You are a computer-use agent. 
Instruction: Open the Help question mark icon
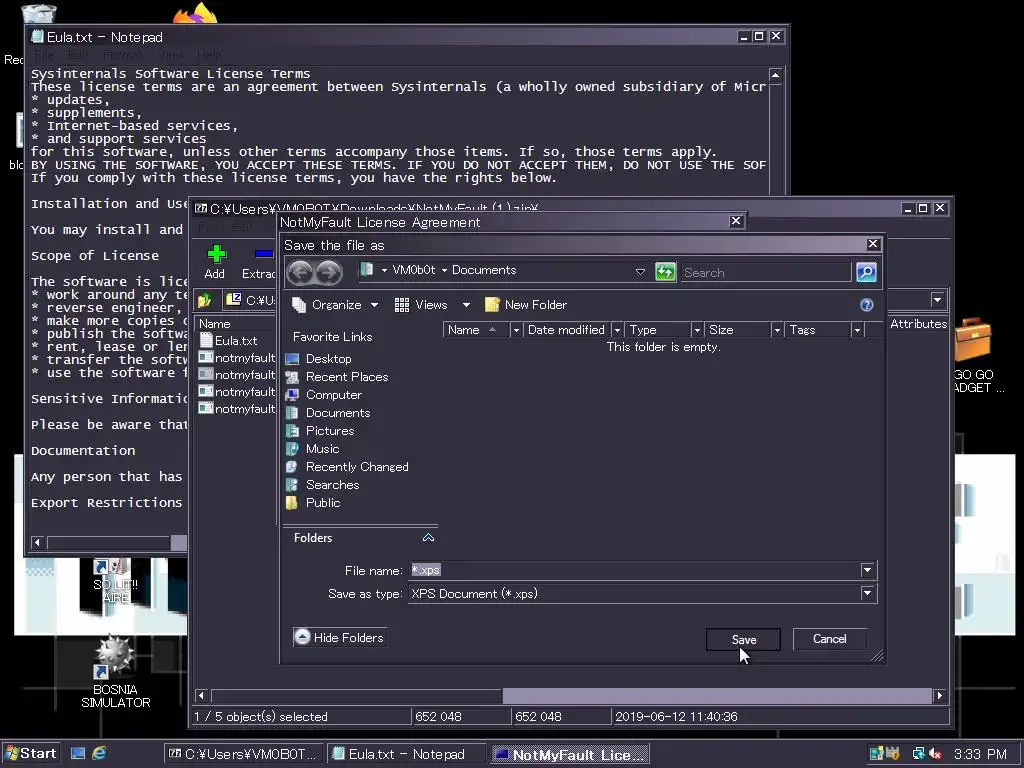pos(867,305)
